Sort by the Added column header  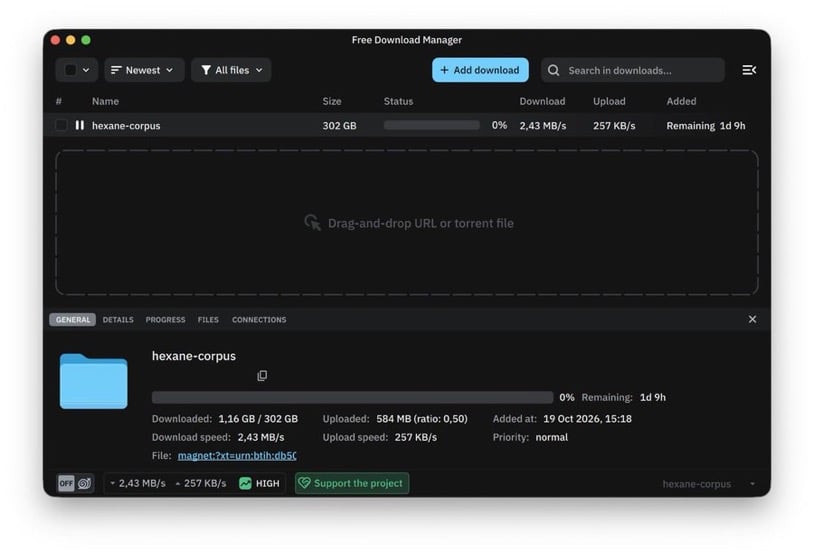pos(681,101)
